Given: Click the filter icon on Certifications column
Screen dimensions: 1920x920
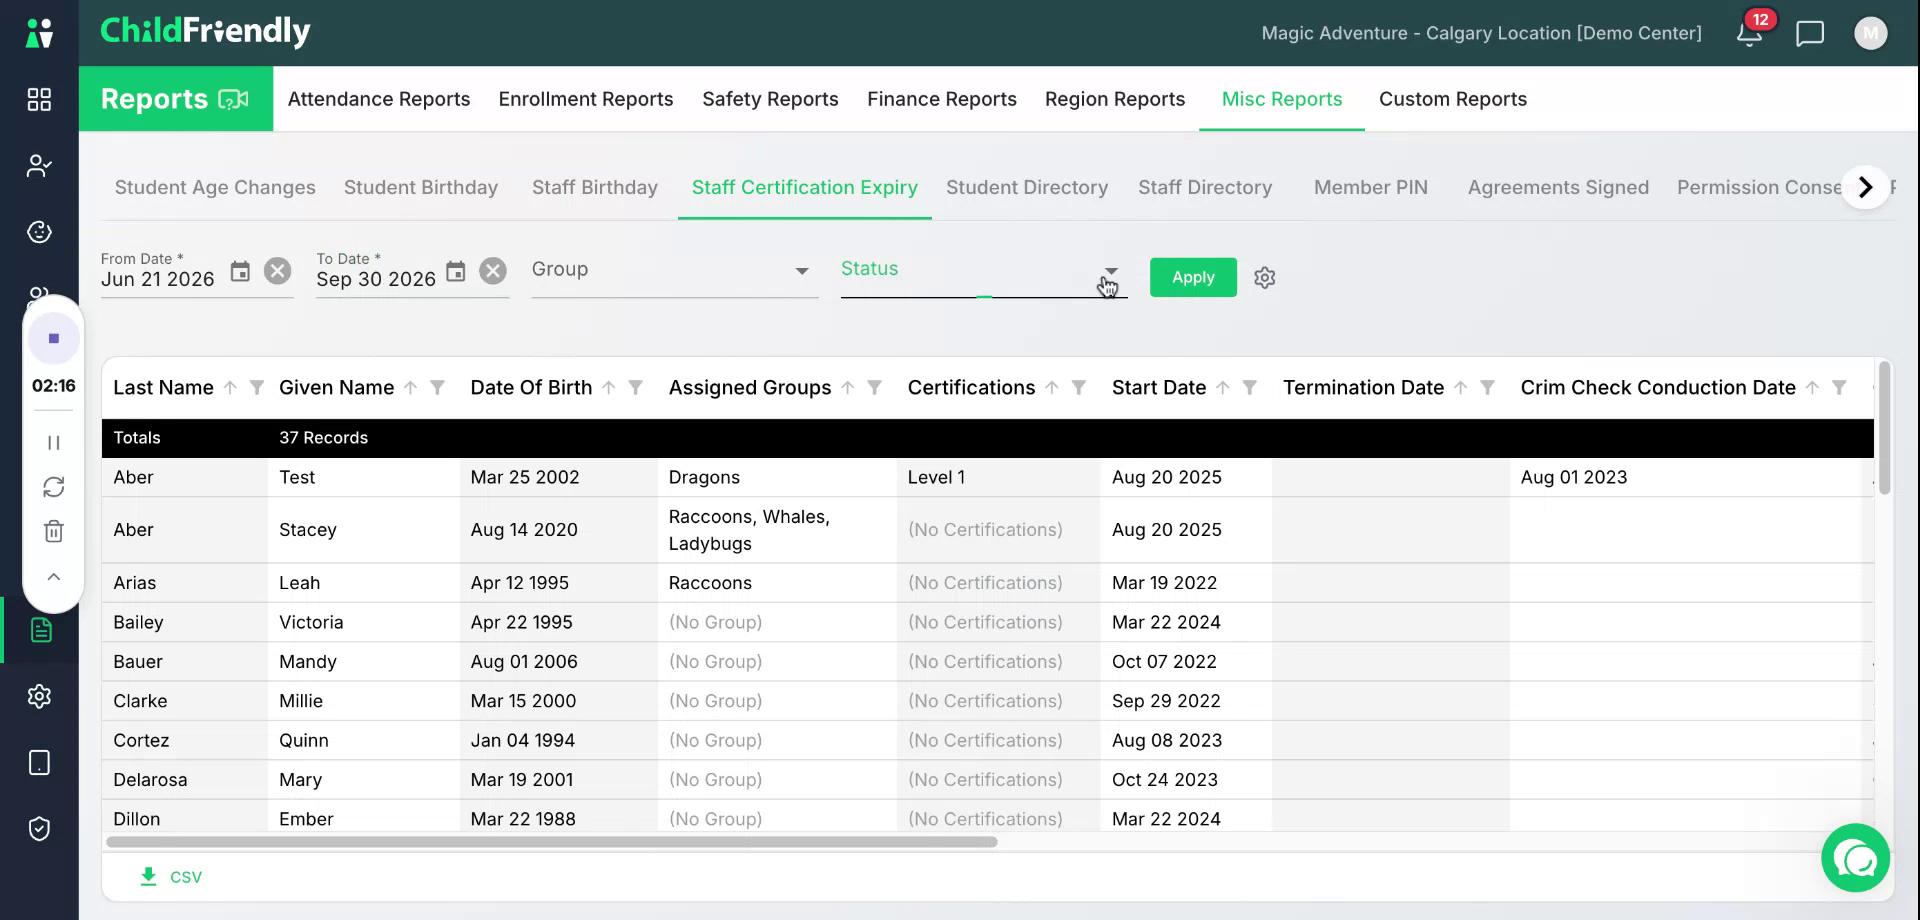Looking at the screenshot, I should coord(1079,388).
